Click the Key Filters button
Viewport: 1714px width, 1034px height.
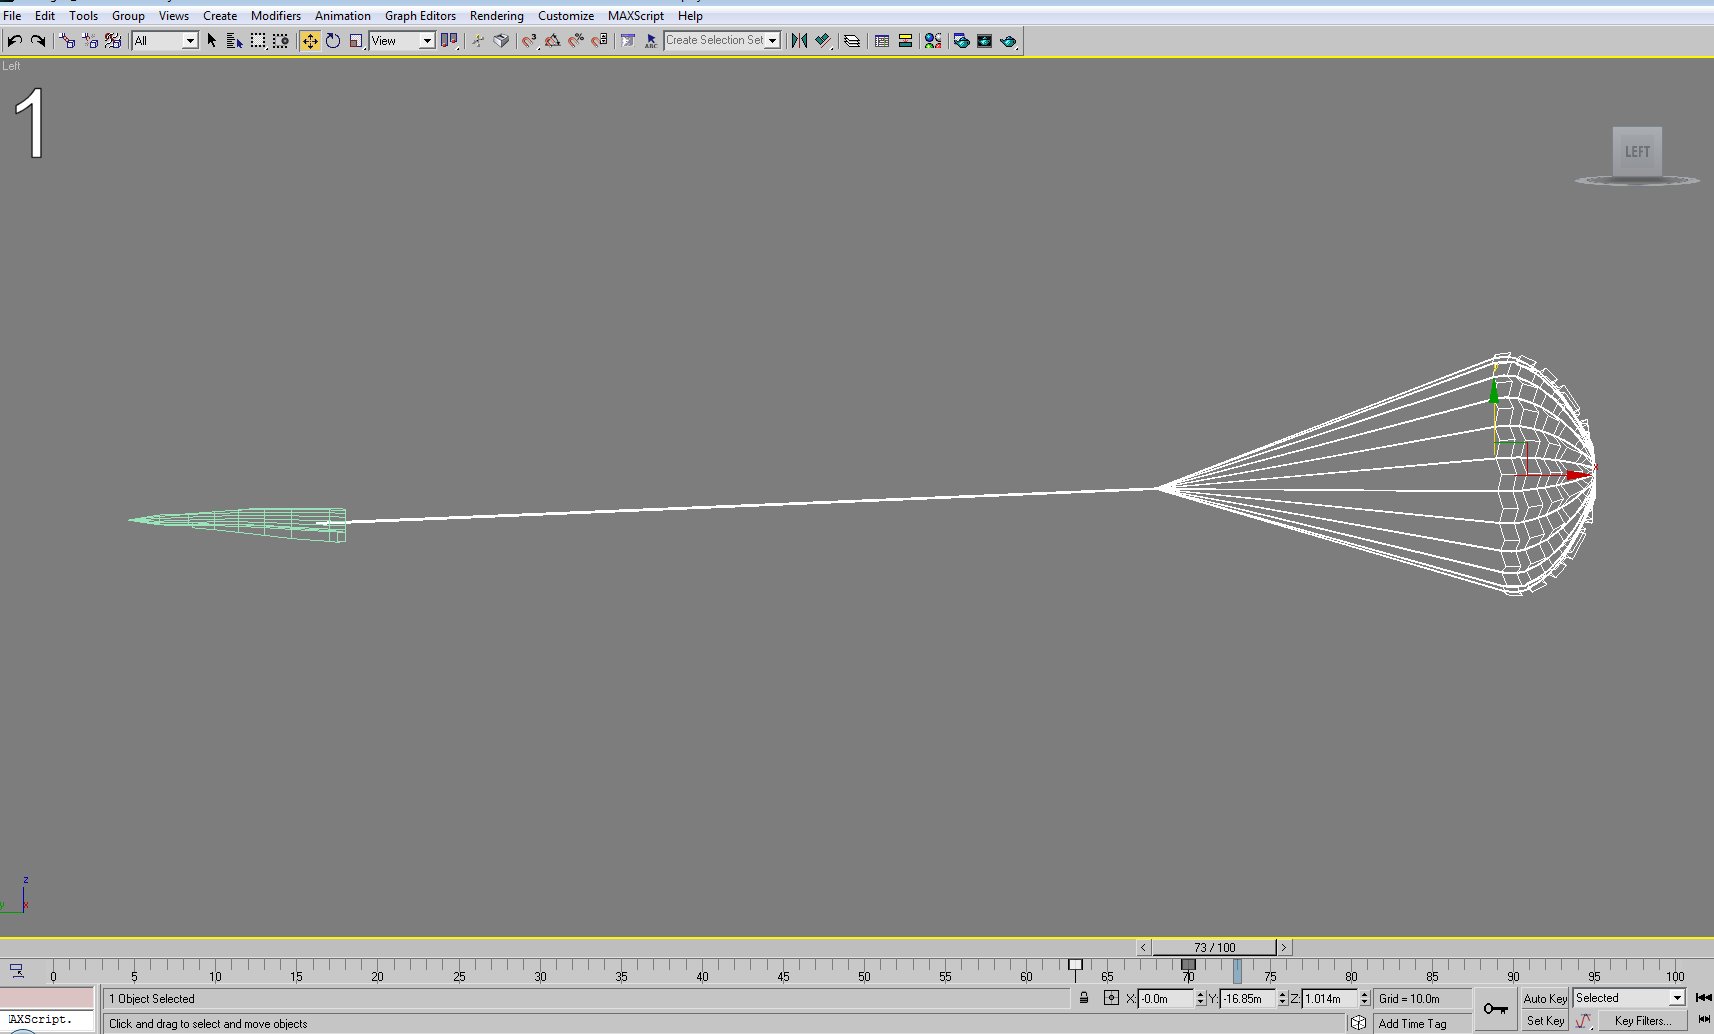point(1643,1021)
